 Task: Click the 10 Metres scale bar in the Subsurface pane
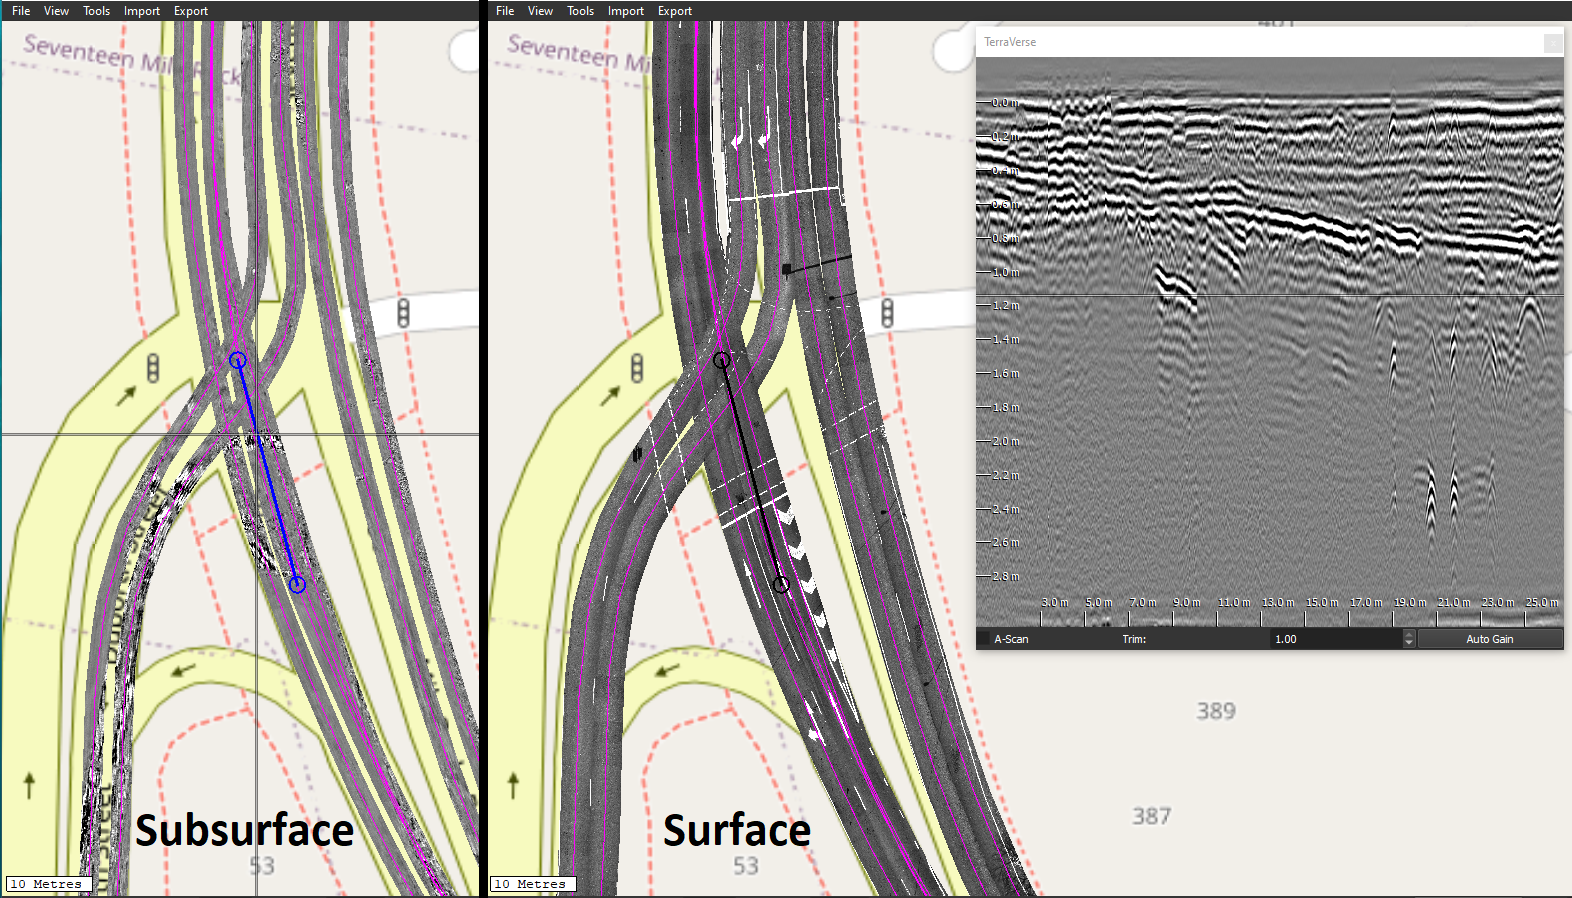(49, 884)
